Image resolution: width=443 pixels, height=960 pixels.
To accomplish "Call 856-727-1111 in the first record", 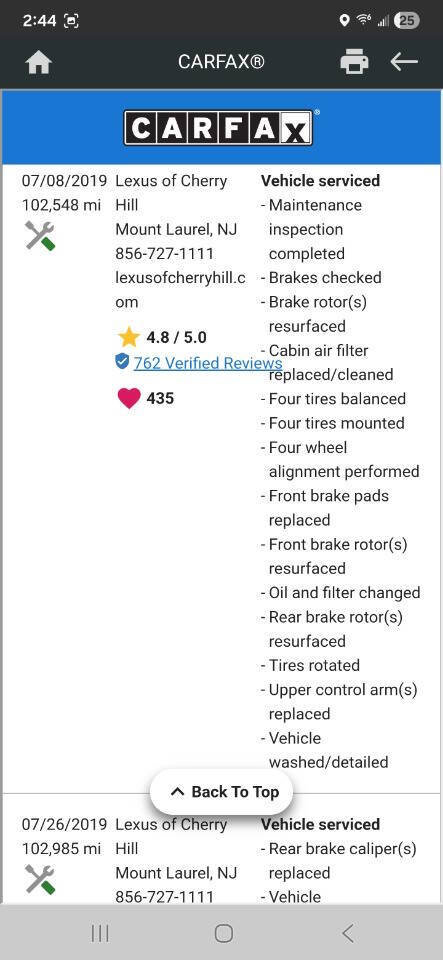I will 165,253.
